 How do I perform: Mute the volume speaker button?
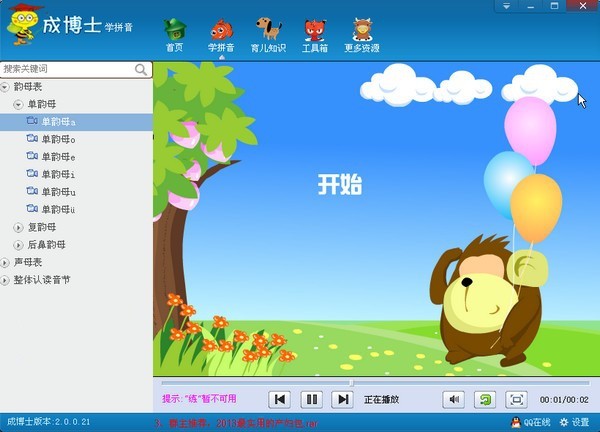click(454, 399)
